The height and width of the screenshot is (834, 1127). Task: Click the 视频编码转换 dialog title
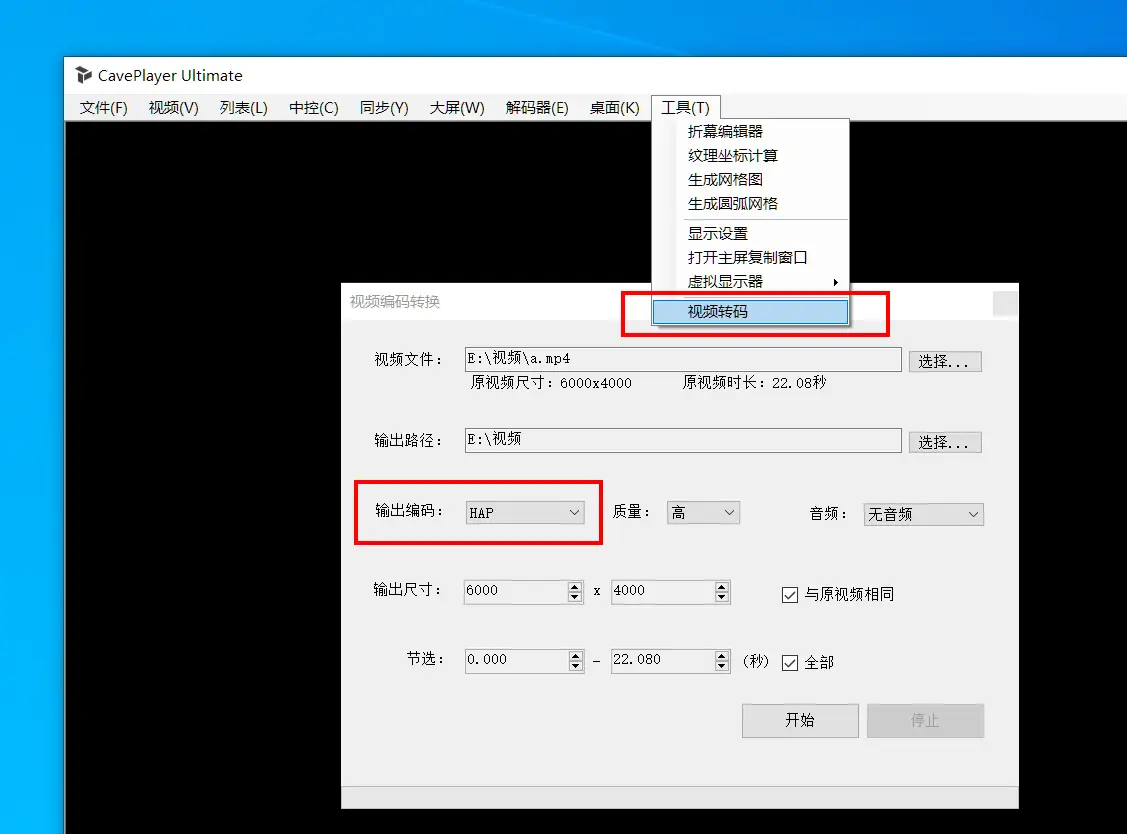pos(395,302)
